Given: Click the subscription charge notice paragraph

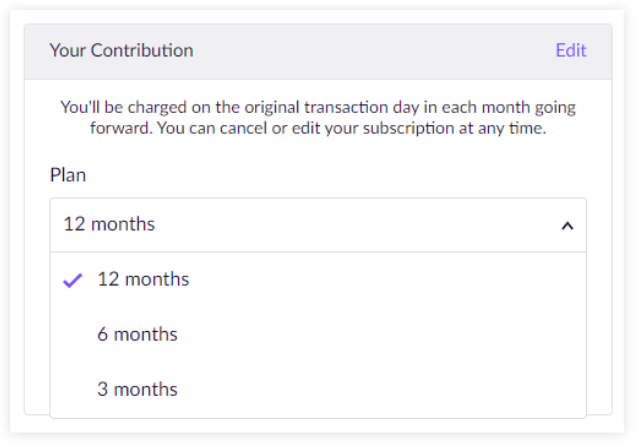Looking at the screenshot, I should coord(317,119).
